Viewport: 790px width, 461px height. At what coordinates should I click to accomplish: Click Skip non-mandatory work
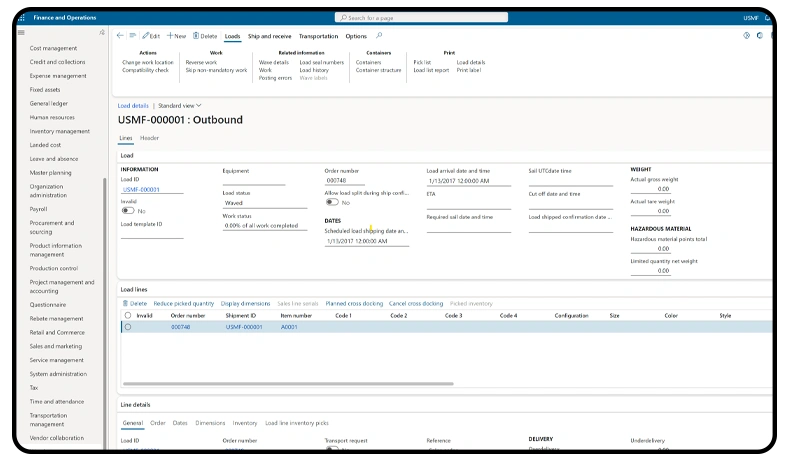(x=216, y=70)
